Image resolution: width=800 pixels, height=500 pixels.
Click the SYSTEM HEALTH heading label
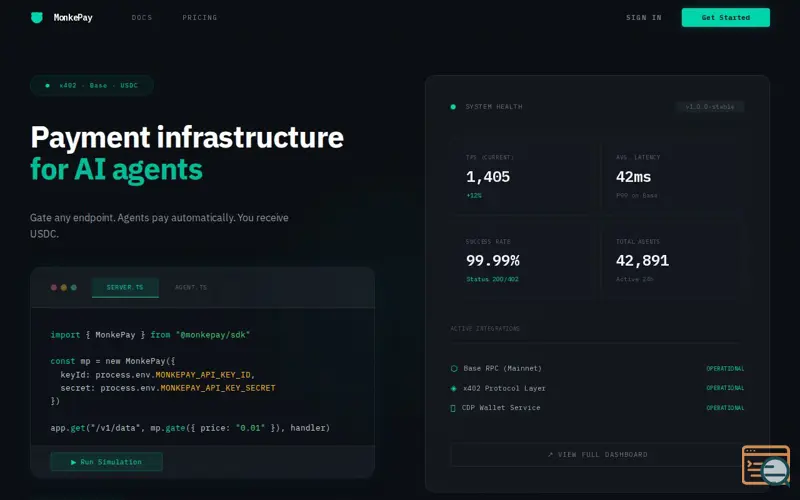point(494,107)
